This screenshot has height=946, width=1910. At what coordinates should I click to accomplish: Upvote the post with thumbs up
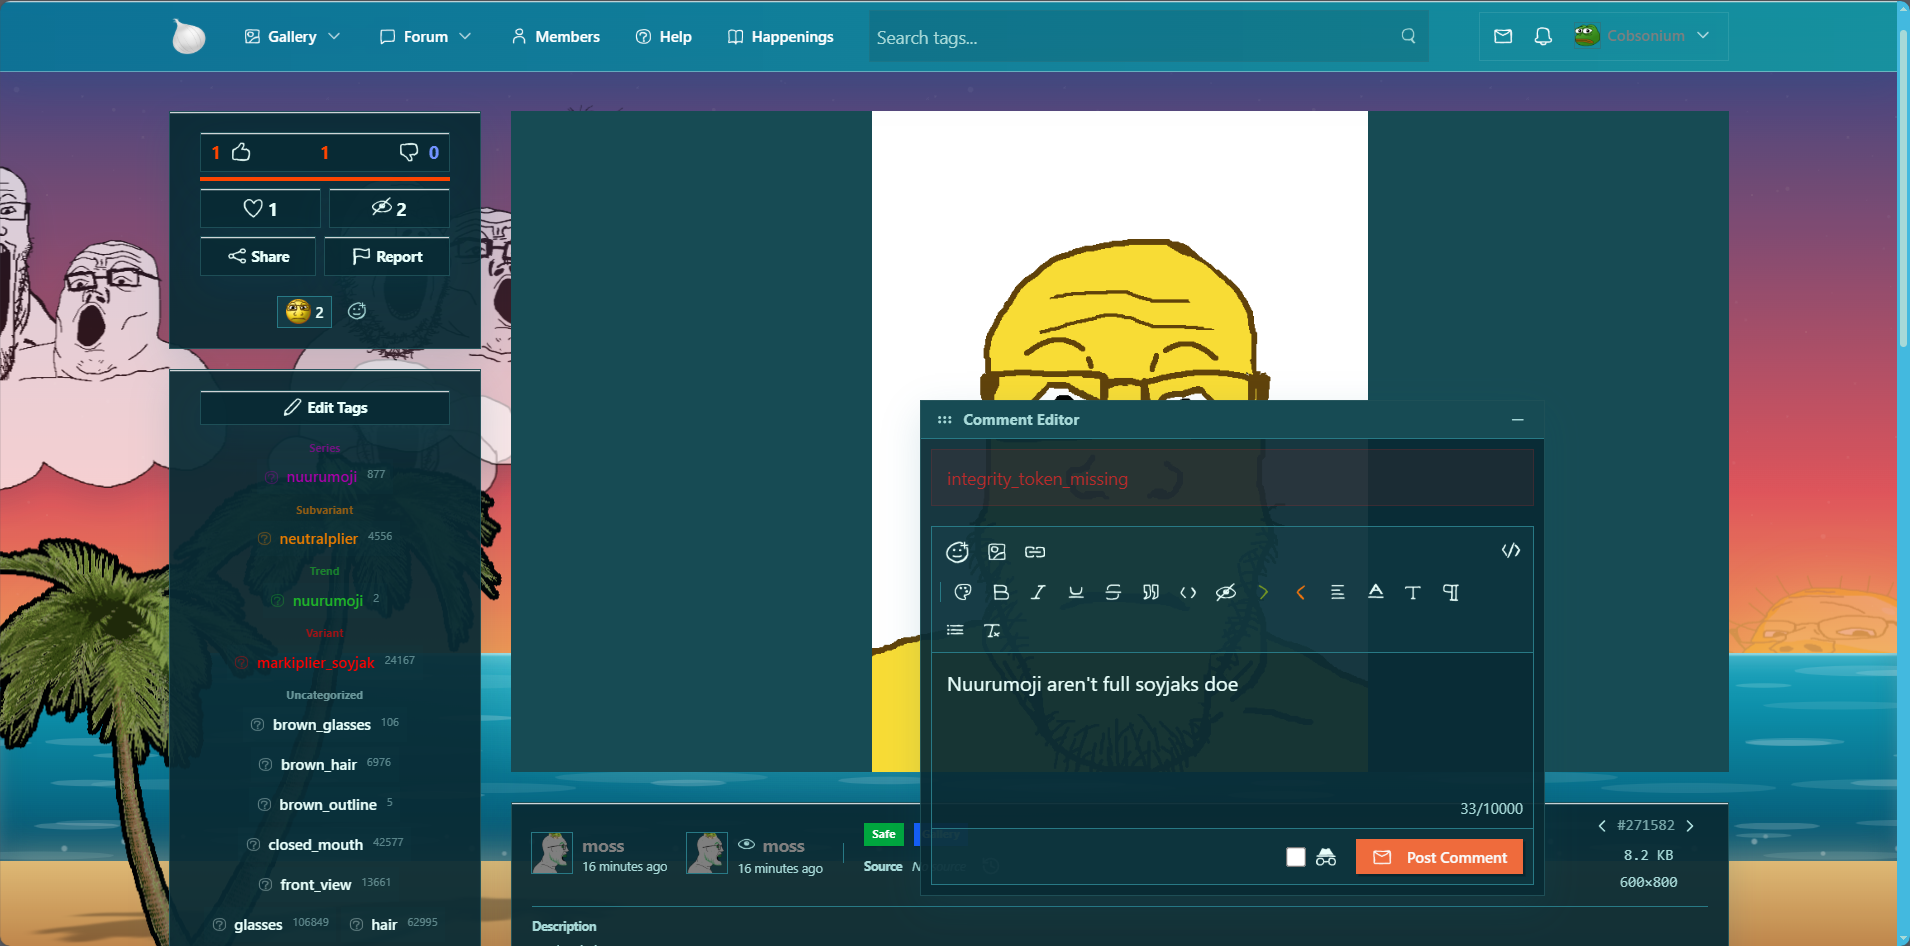241,152
